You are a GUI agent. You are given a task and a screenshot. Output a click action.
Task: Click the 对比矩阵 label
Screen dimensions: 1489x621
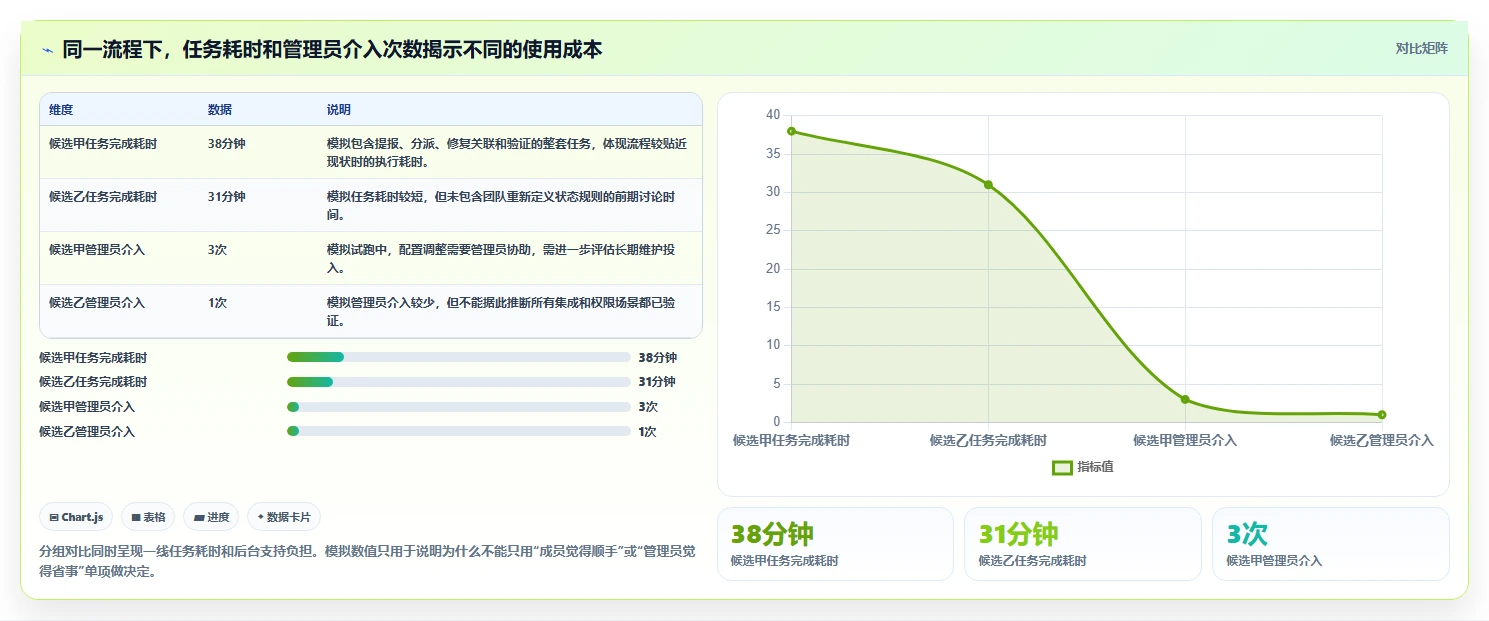(1421, 48)
